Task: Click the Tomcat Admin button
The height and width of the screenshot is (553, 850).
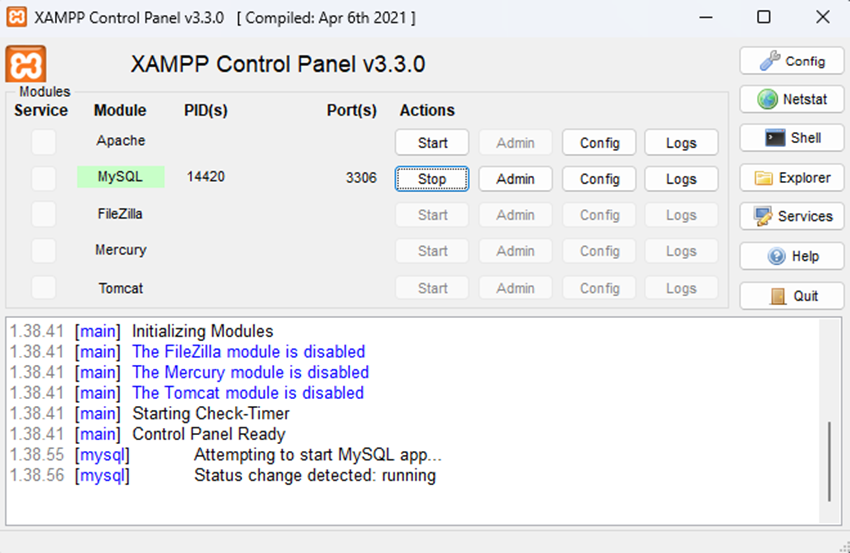Action: coord(516,288)
